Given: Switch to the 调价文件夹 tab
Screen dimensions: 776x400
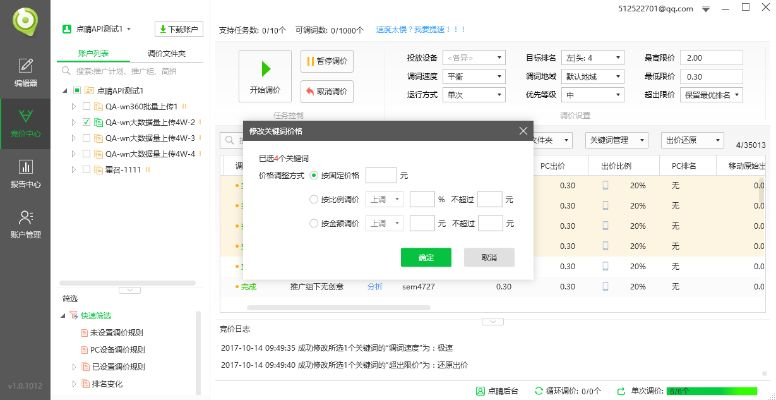Looking at the screenshot, I should tap(167, 53).
